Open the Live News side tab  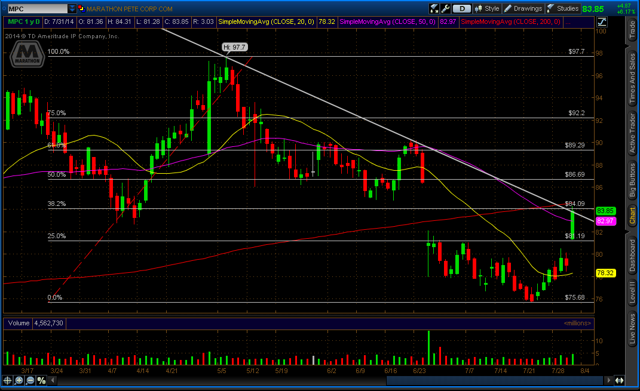[632, 329]
